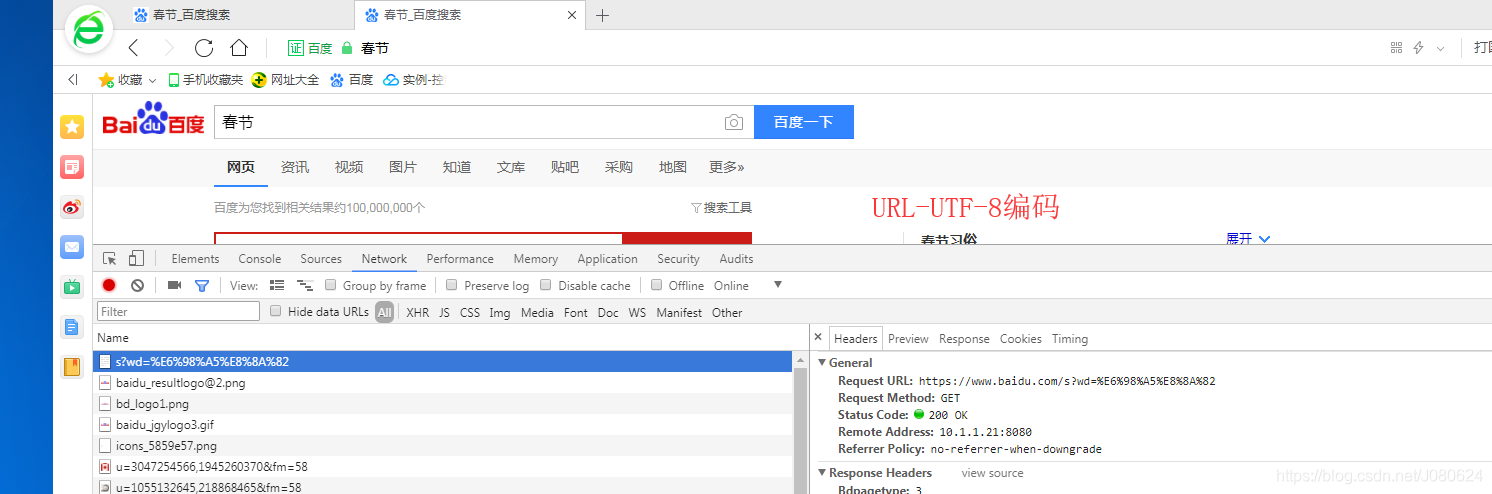Viewport: 1492px width, 494px height.
Task: Select the All filter type toggle
Action: tap(385, 312)
